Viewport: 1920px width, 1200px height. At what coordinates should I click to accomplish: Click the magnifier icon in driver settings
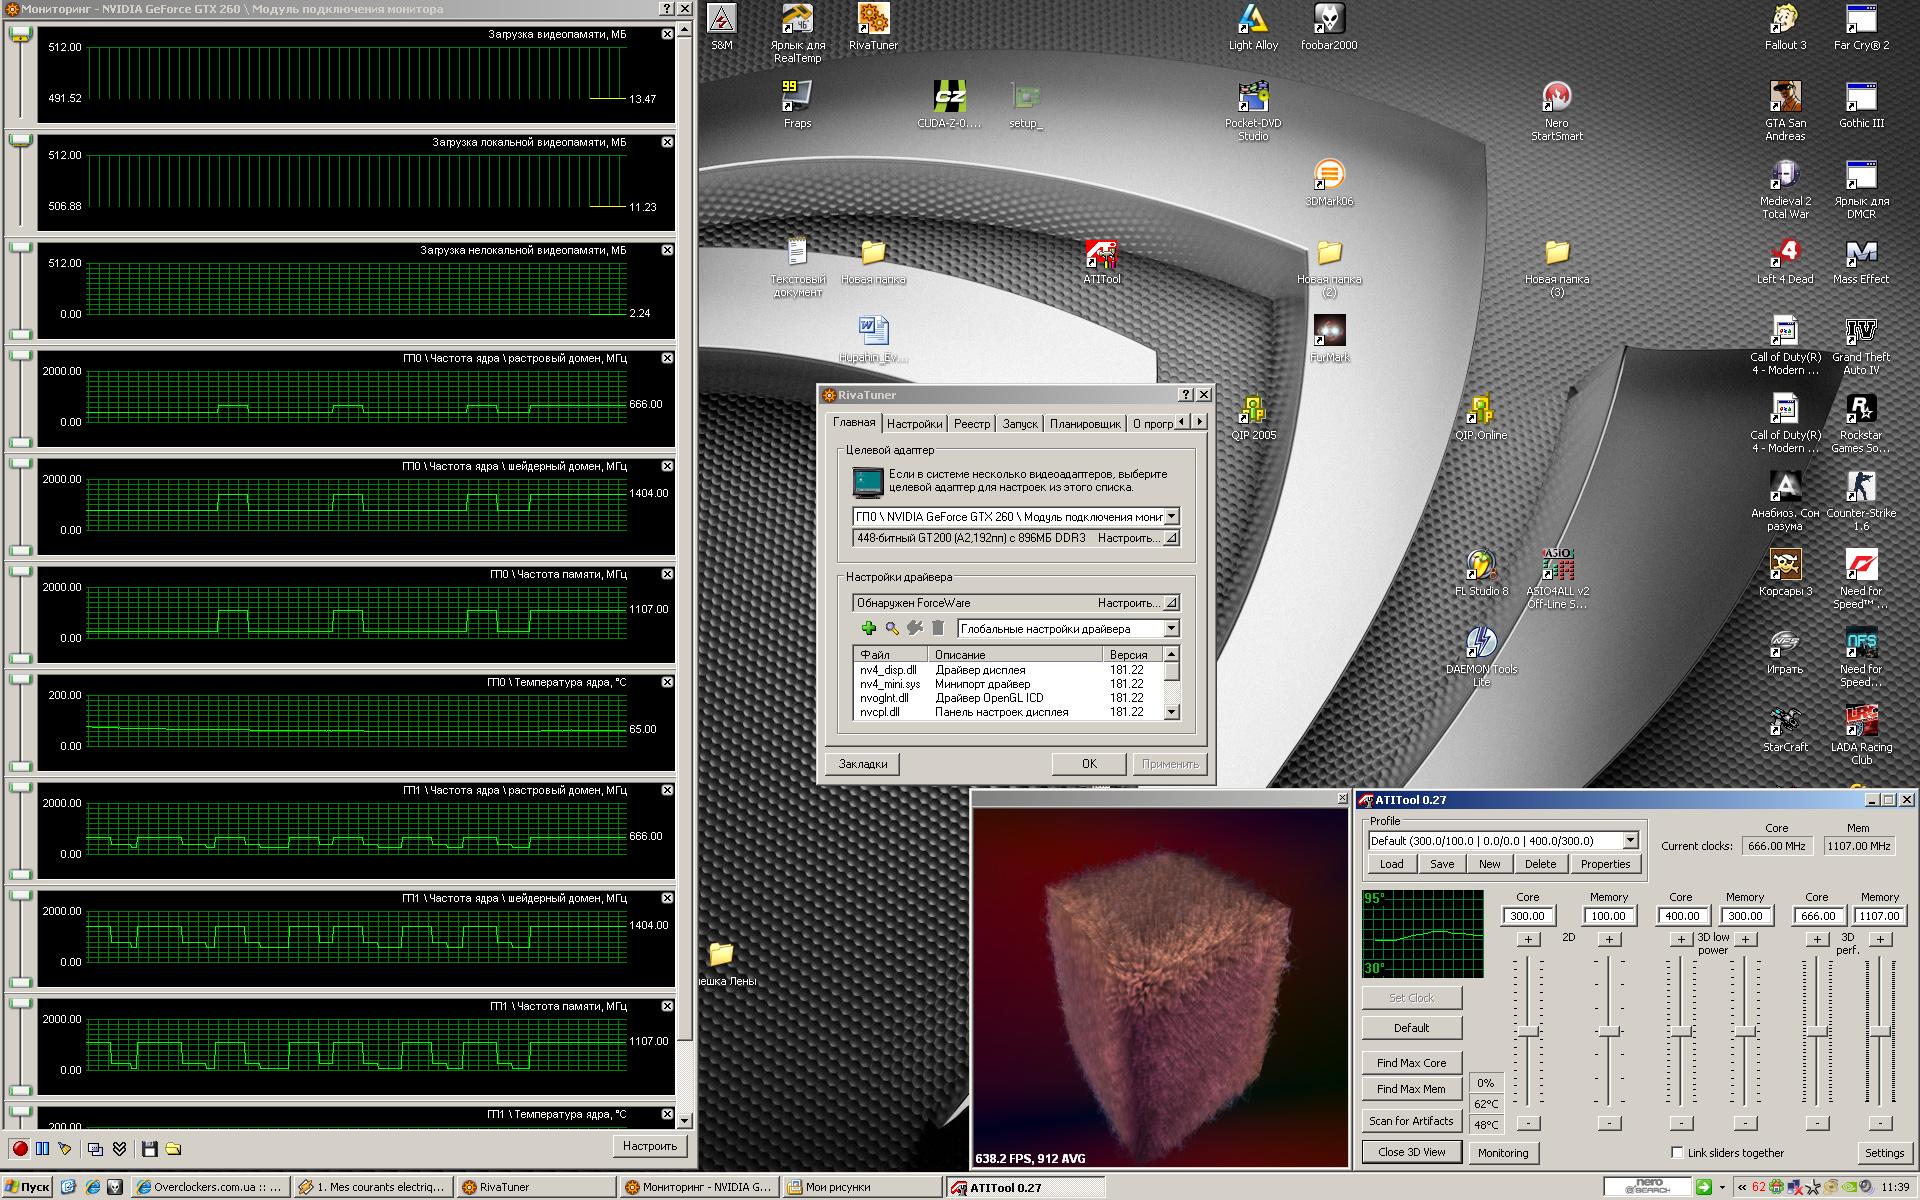(x=891, y=628)
